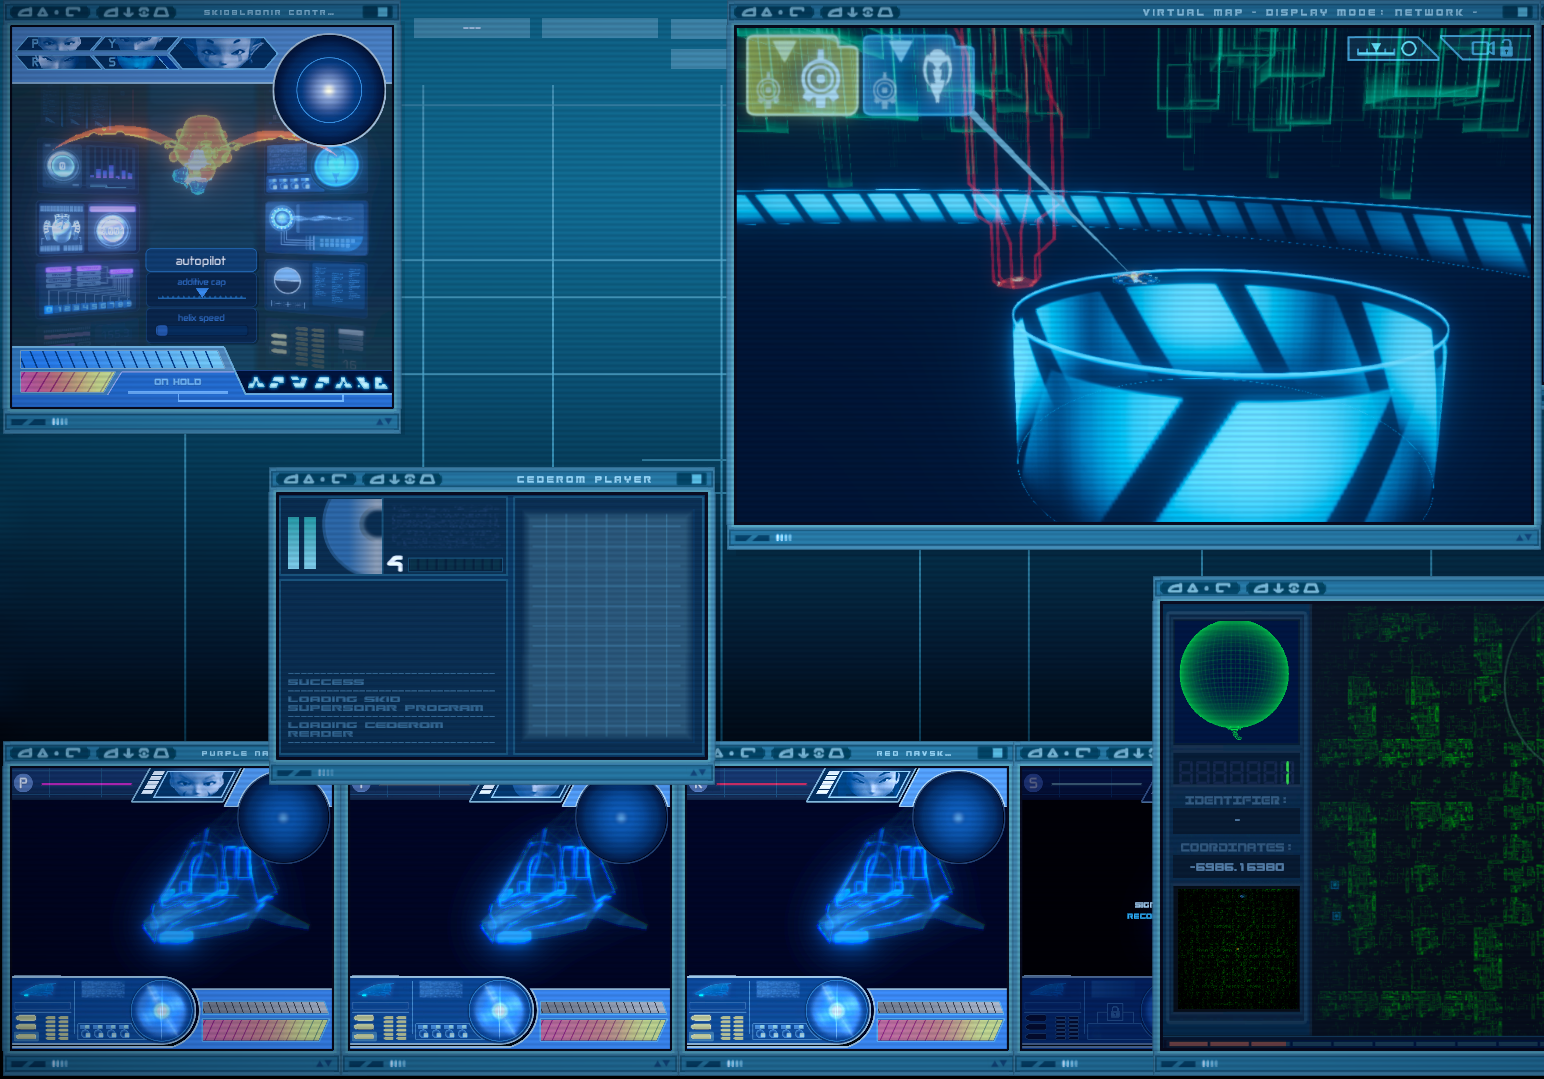Click the communication globe icon in Skidbladnir control
The height and width of the screenshot is (1079, 1544).
337,166
